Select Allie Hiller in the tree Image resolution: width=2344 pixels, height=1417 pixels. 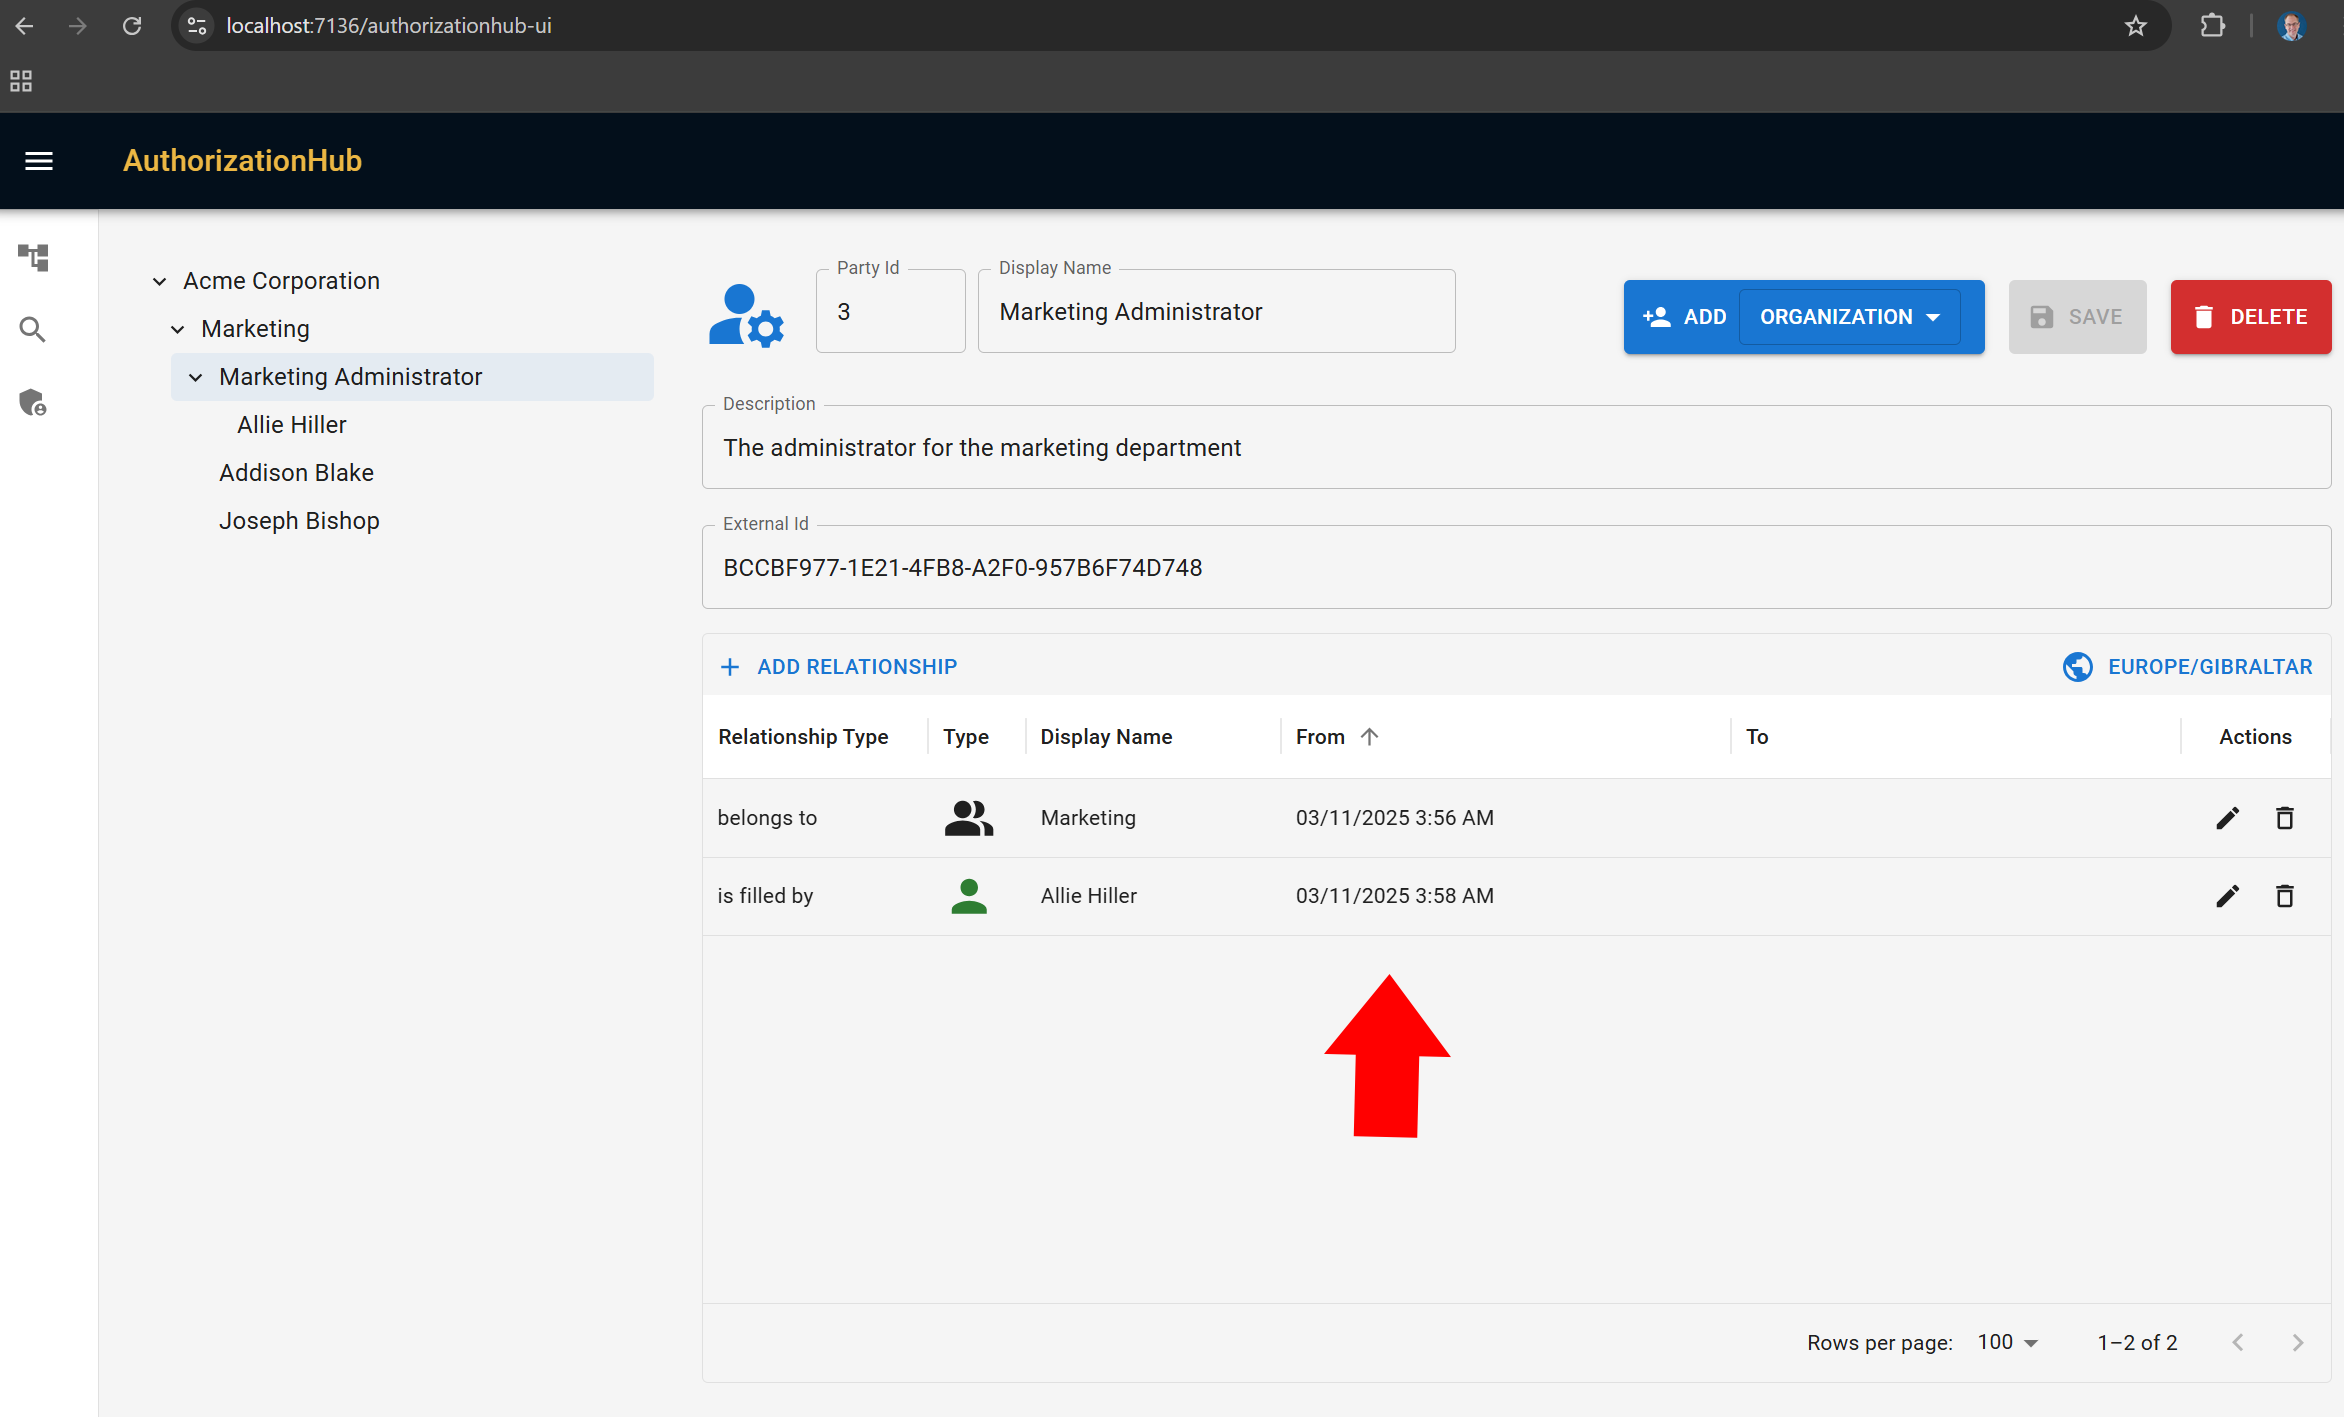click(291, 425)
